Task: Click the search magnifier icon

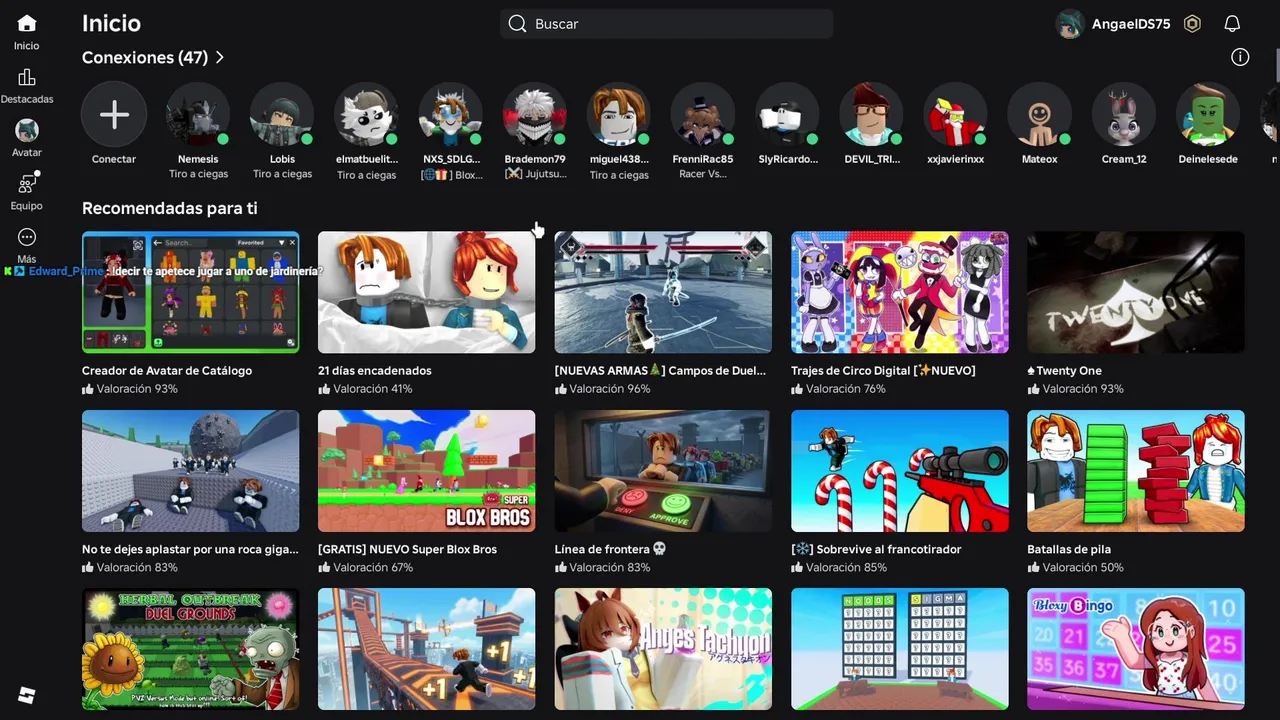Action: (x=517, y=24)
